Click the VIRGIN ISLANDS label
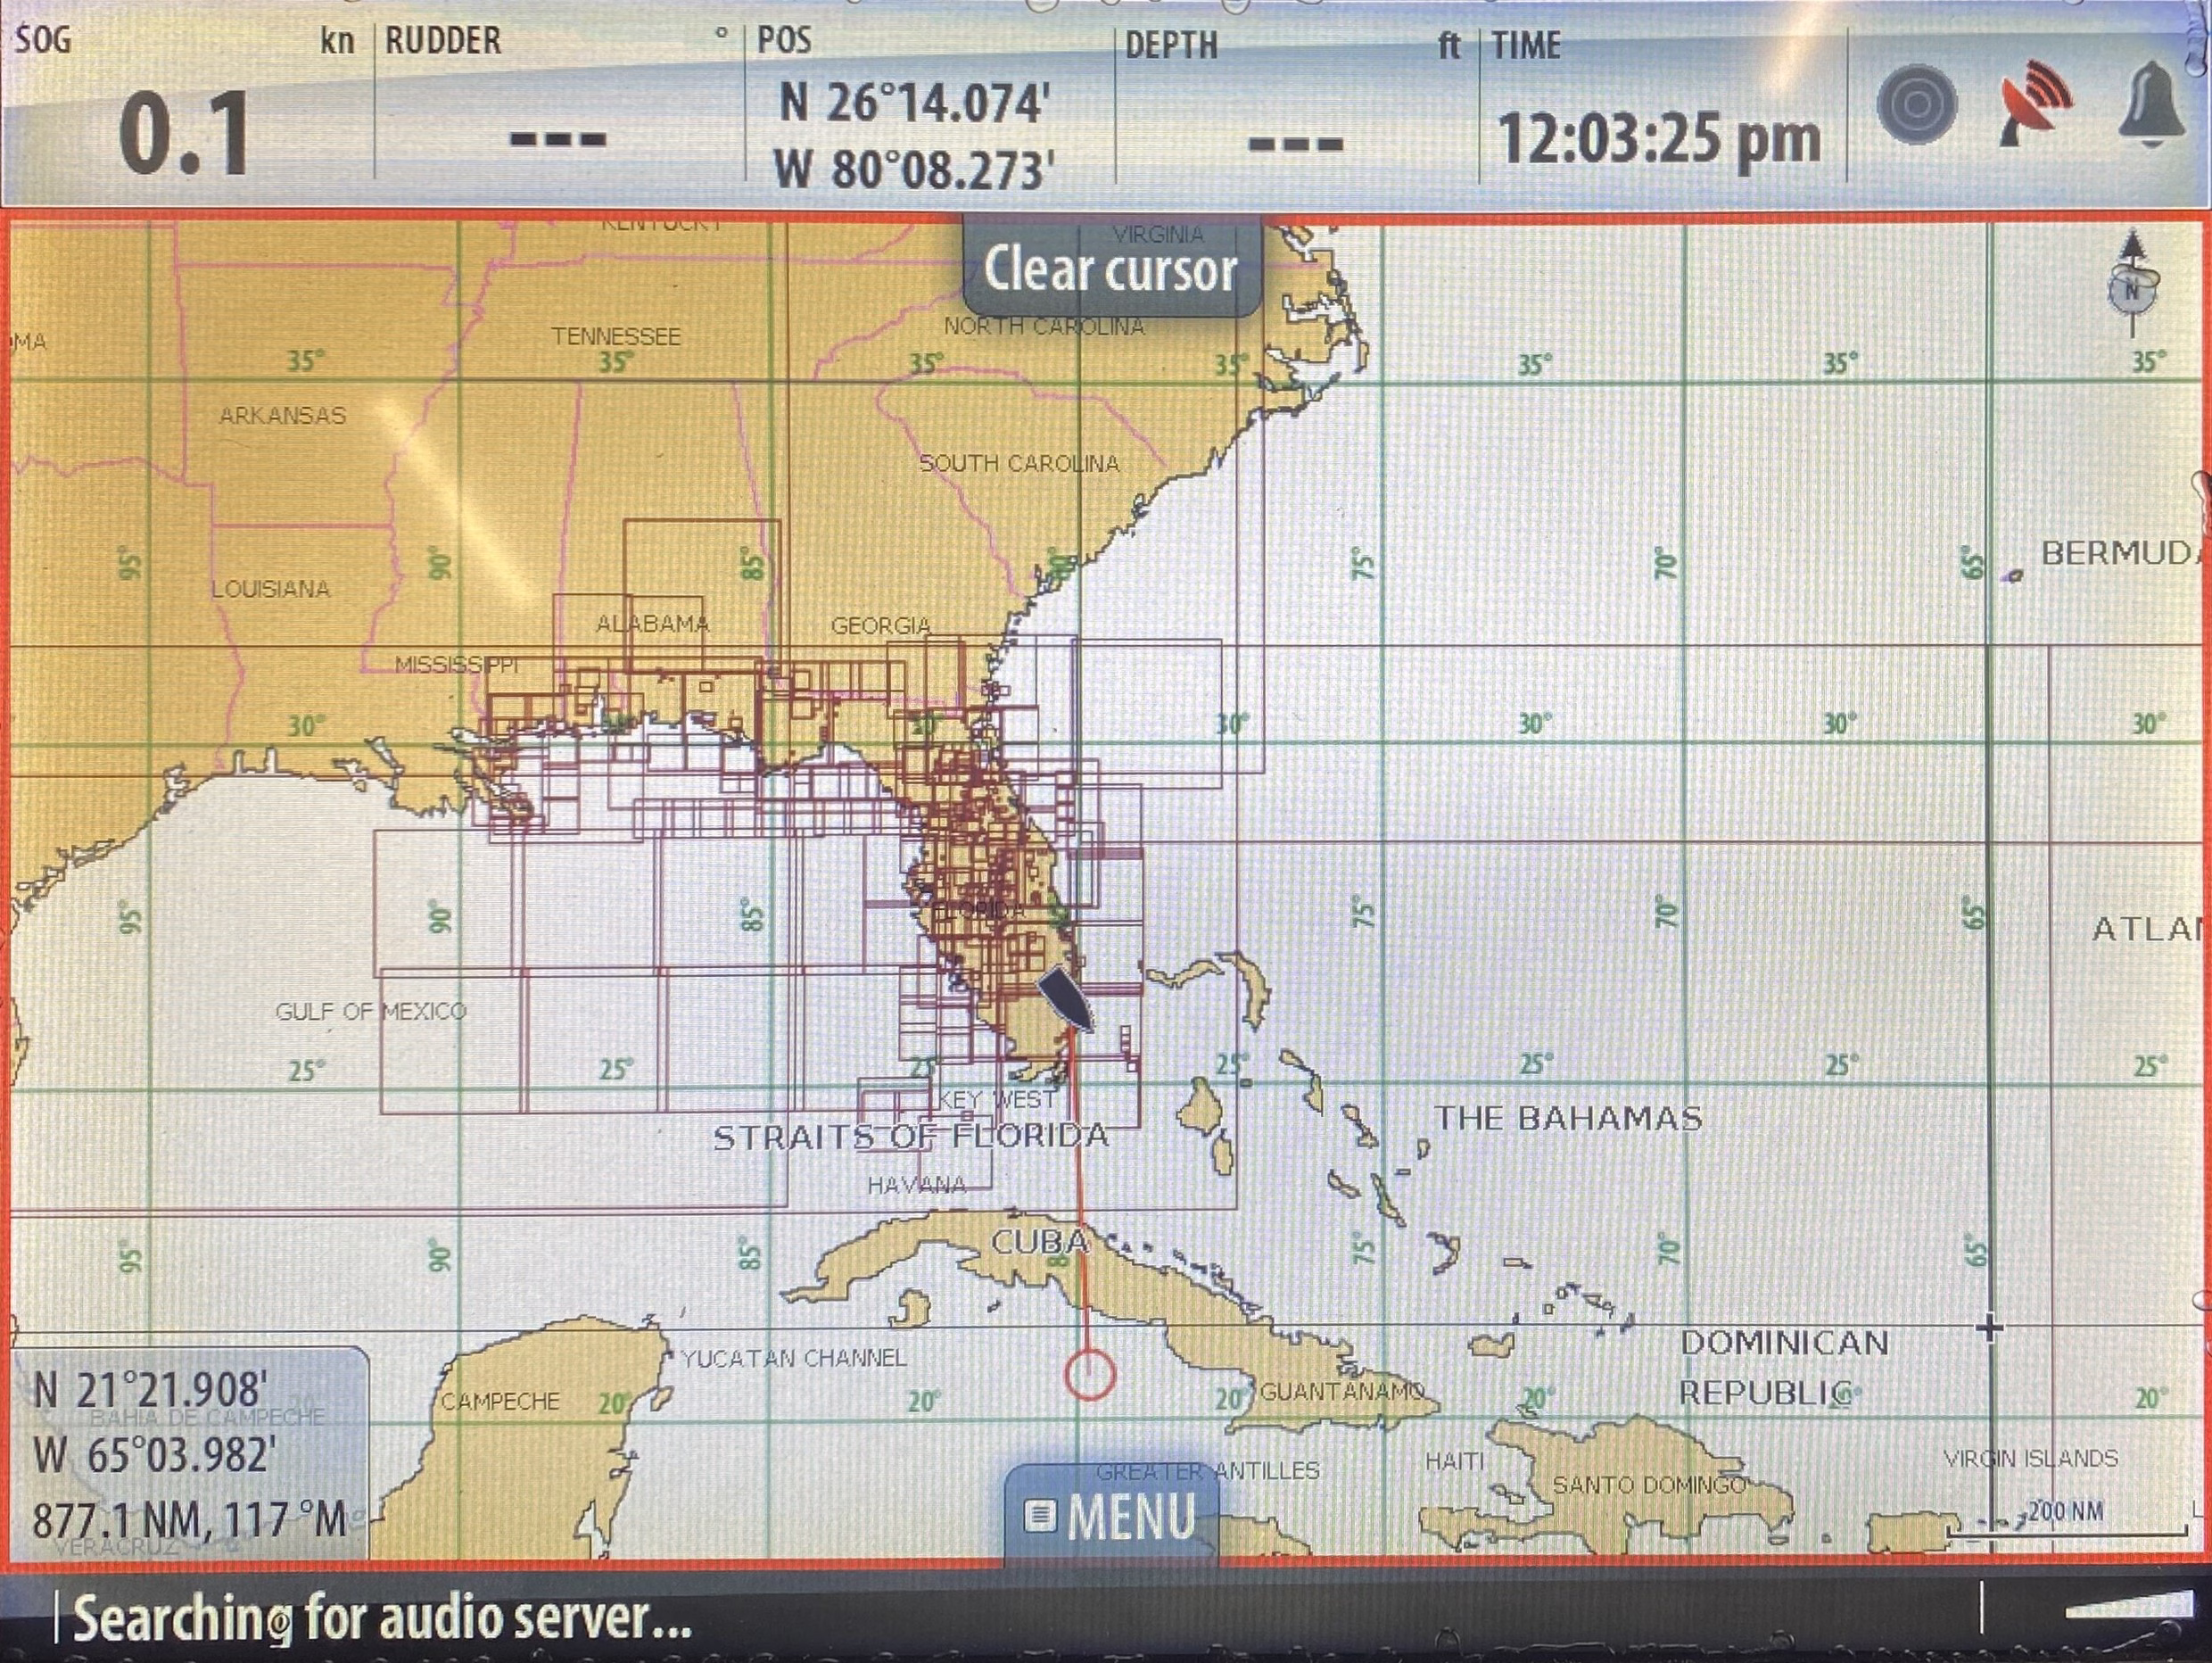Screen dimensions: 2212x1663 click(2030, 1459)
